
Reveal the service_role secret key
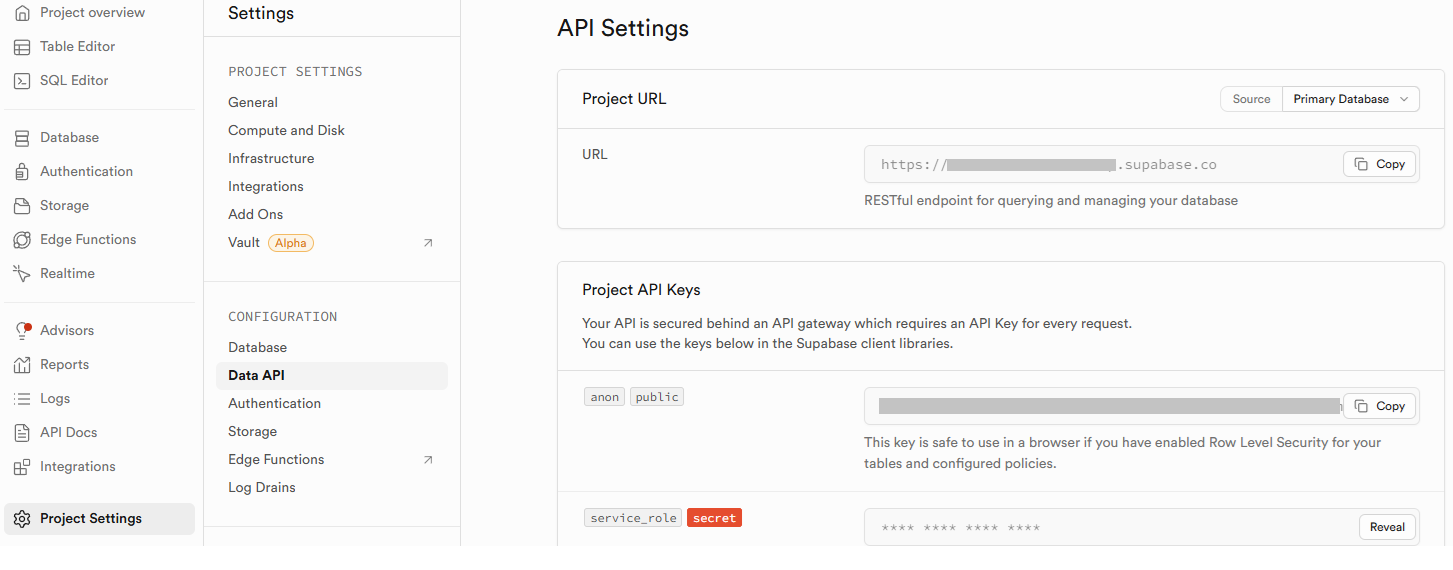pyautogui.click(x=1387, y=527)
